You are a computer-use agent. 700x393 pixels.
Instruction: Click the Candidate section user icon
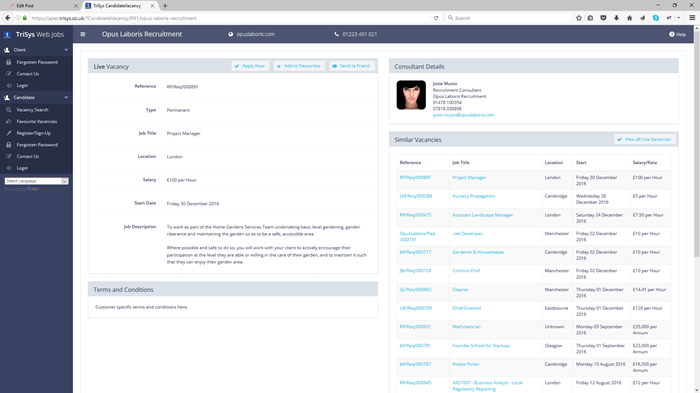[x=7, y=97]
